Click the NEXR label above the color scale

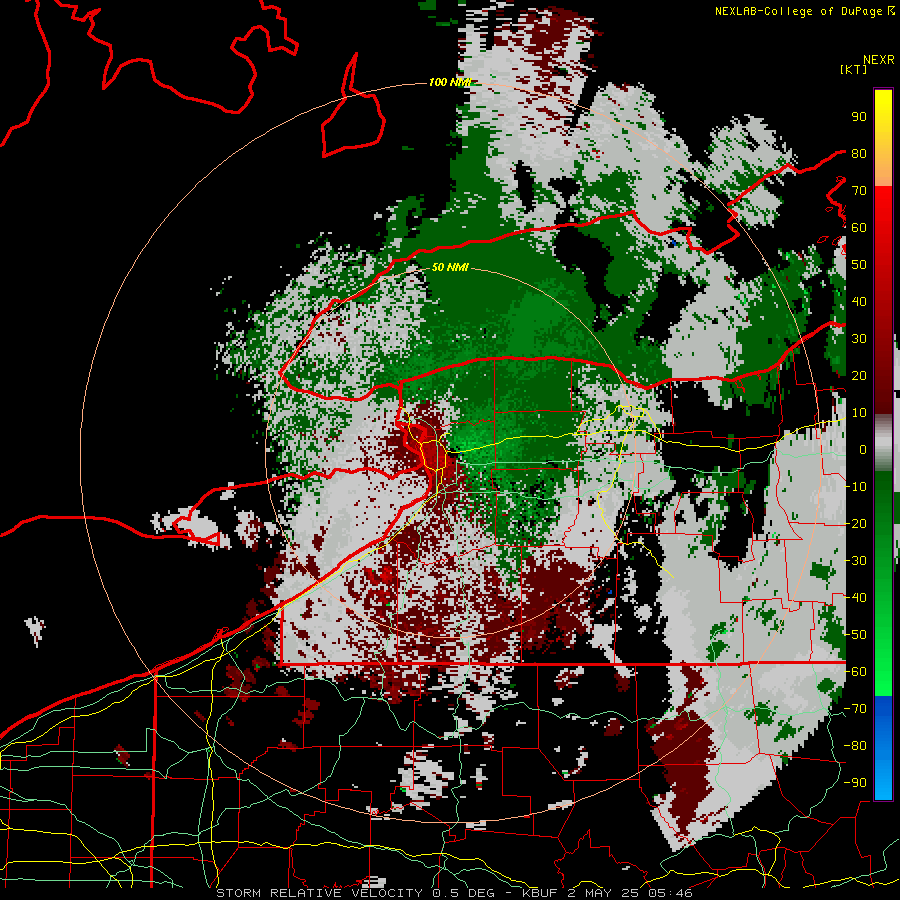[x=879, y=60]
